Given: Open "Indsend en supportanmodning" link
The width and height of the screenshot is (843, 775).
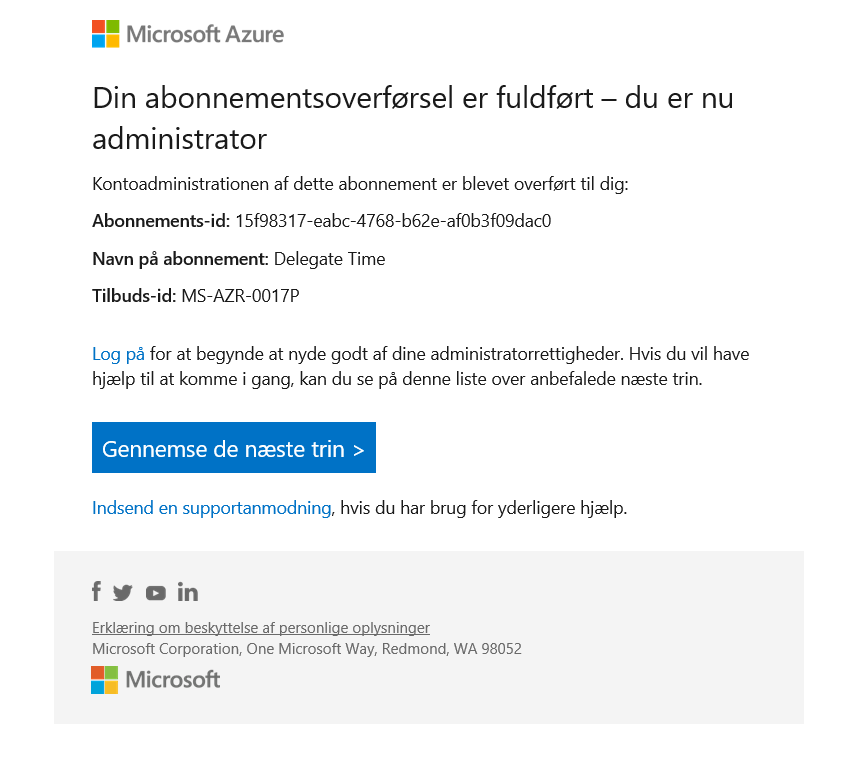Looking at the screenshot, I should [x=211, y=508].
